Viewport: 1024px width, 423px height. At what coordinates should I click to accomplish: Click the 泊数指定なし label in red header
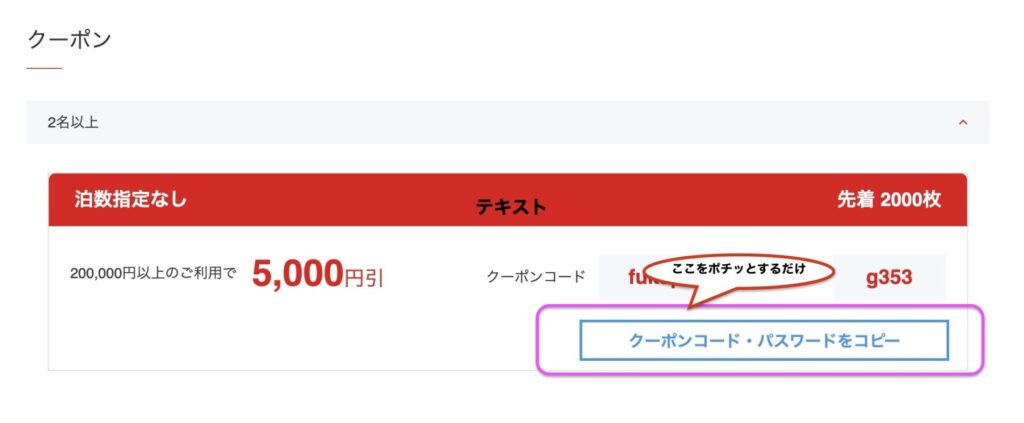130,199
